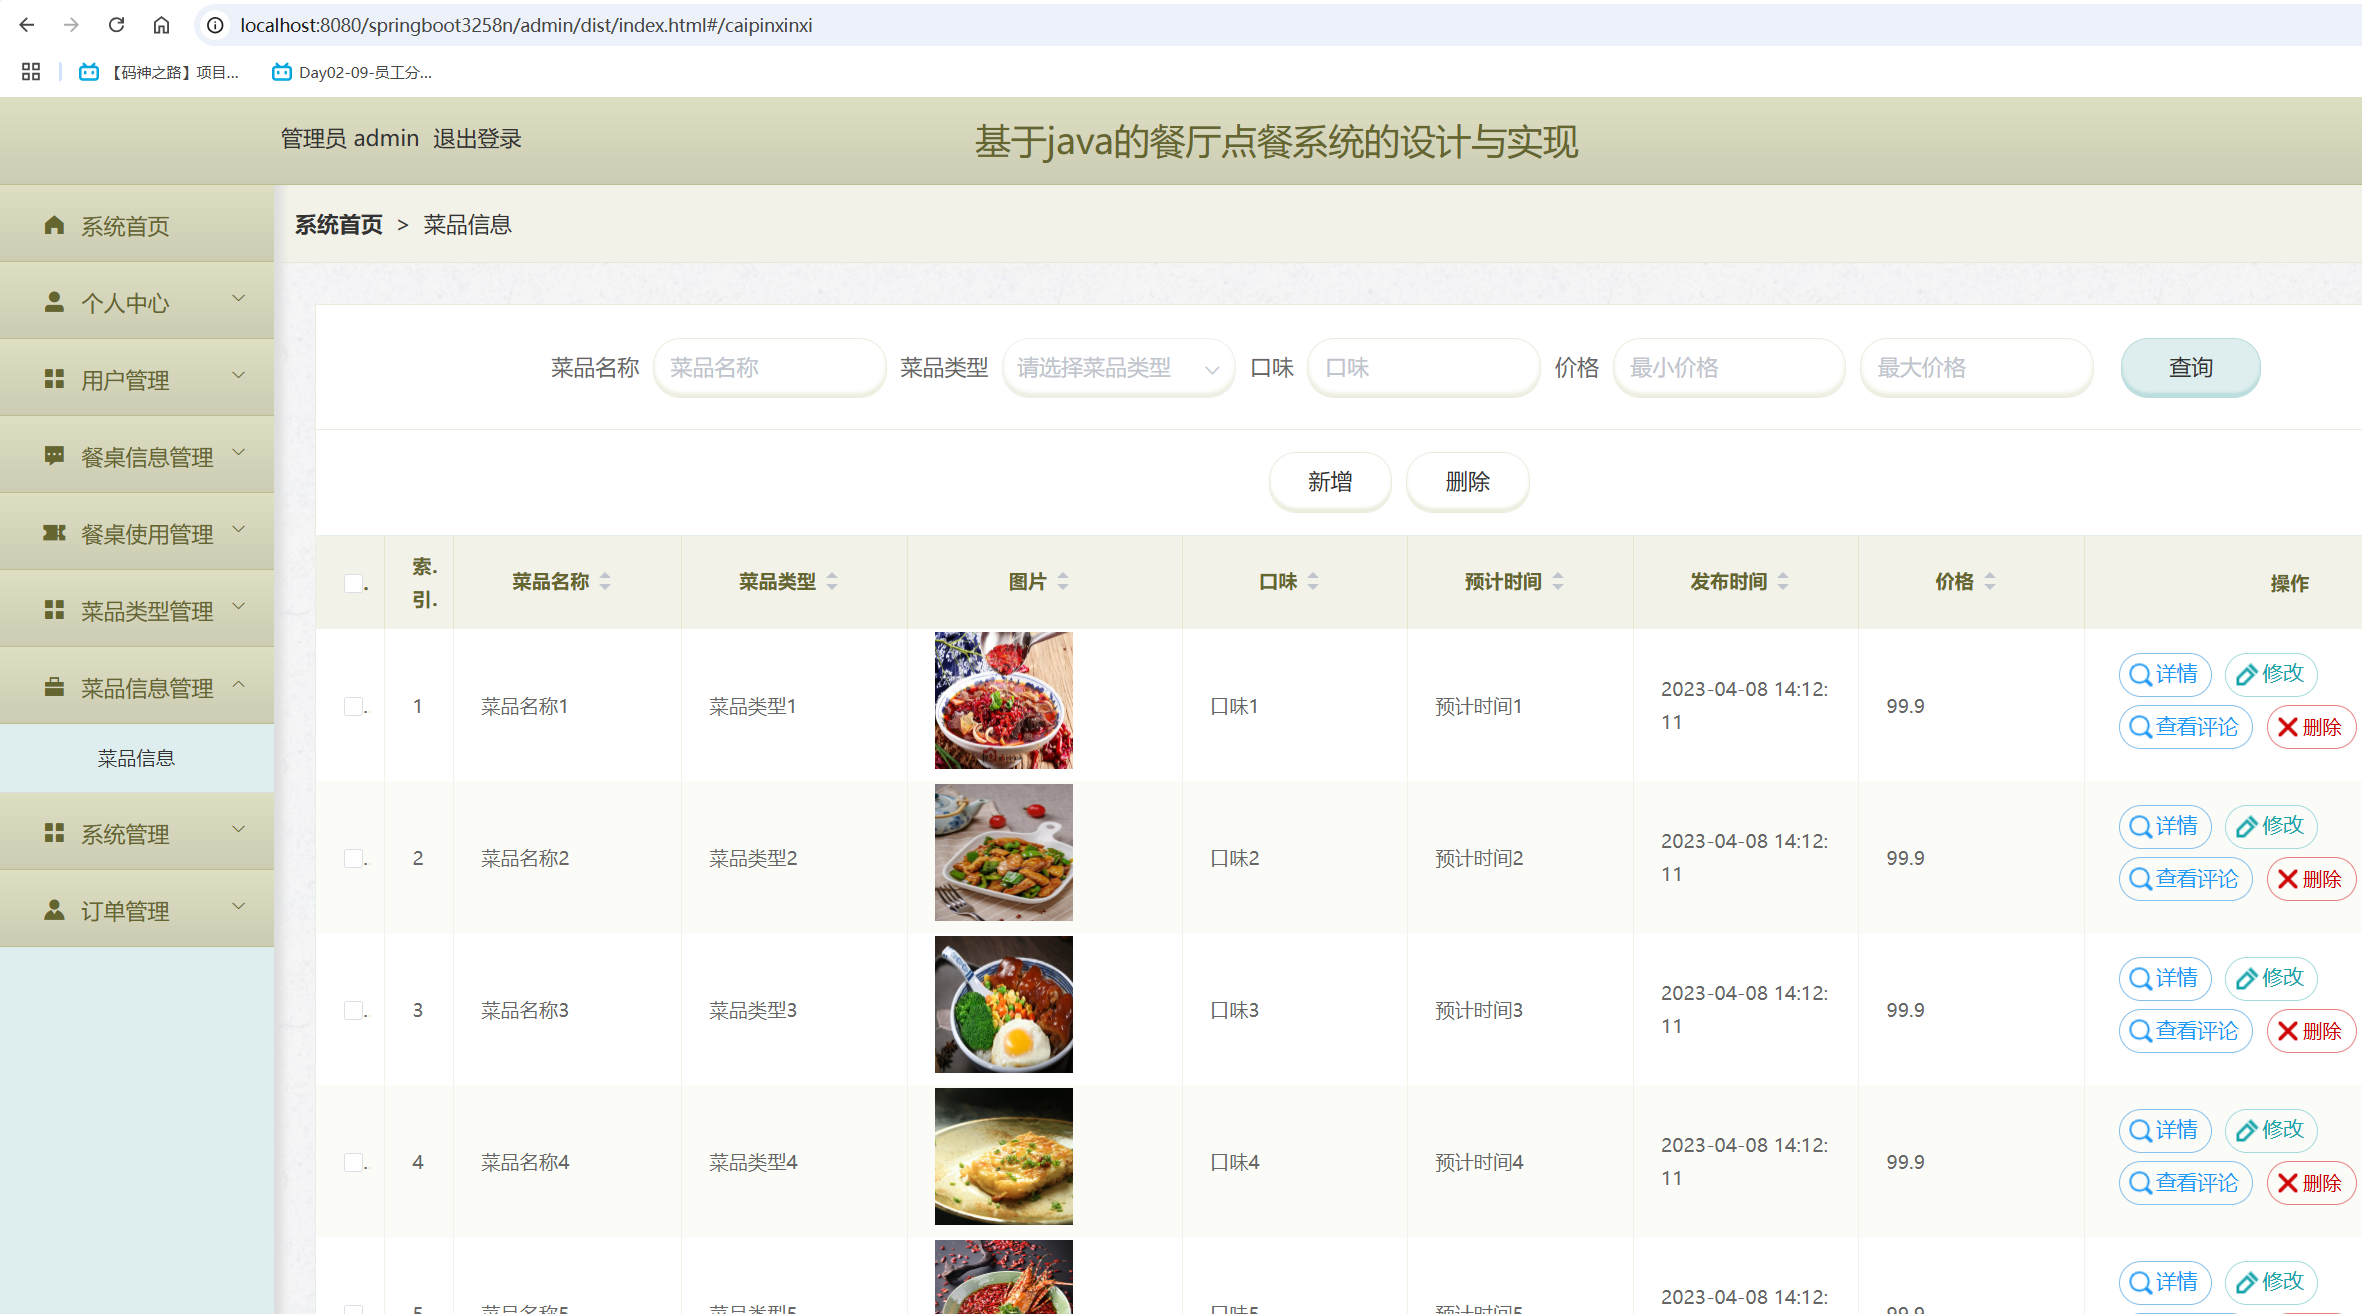Open the Day02-09-员工分 bookmark

[x=352, y=72]
